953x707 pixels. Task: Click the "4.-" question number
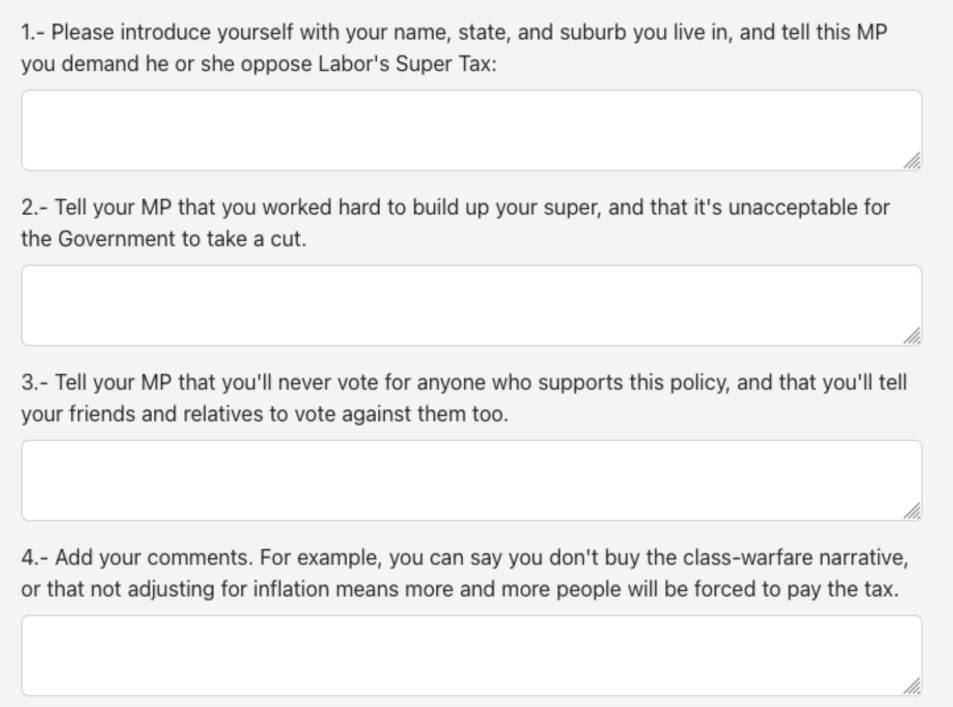coord(34,557)
